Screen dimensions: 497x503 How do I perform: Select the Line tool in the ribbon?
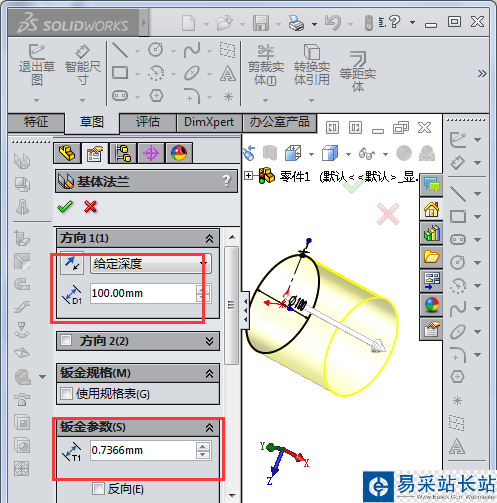click(120, 50)
